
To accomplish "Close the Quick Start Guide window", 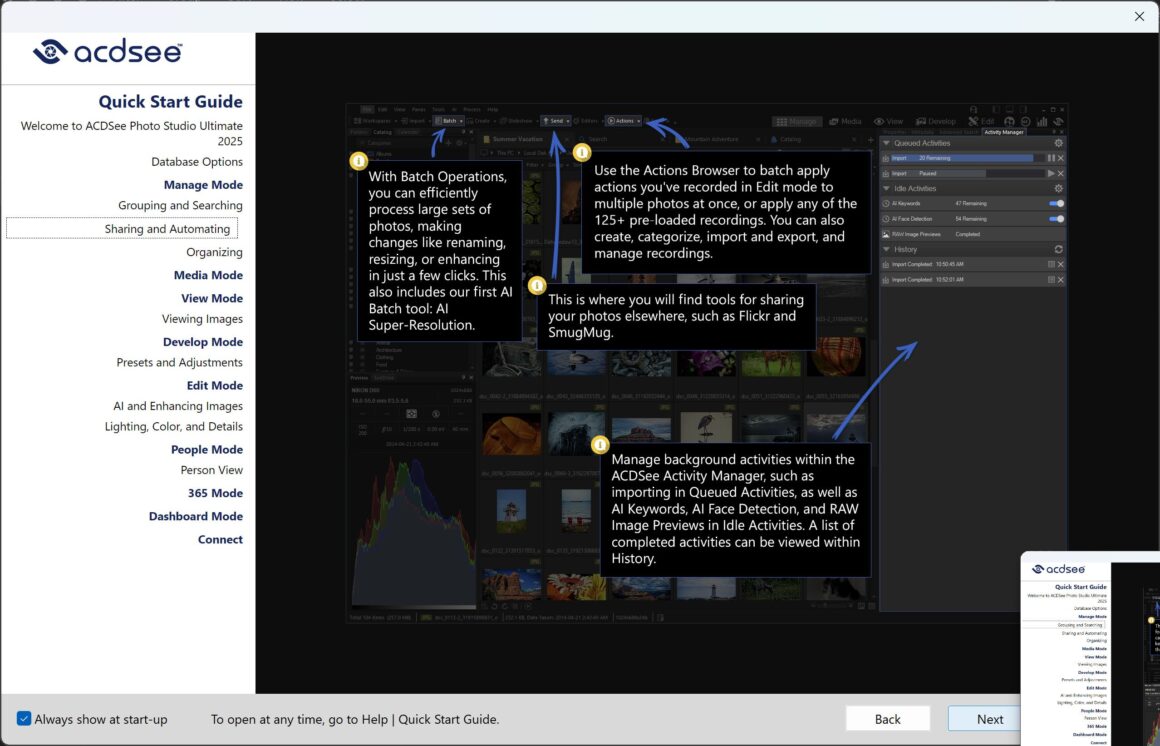I will pyautogui.click(x=1139, y=16).
